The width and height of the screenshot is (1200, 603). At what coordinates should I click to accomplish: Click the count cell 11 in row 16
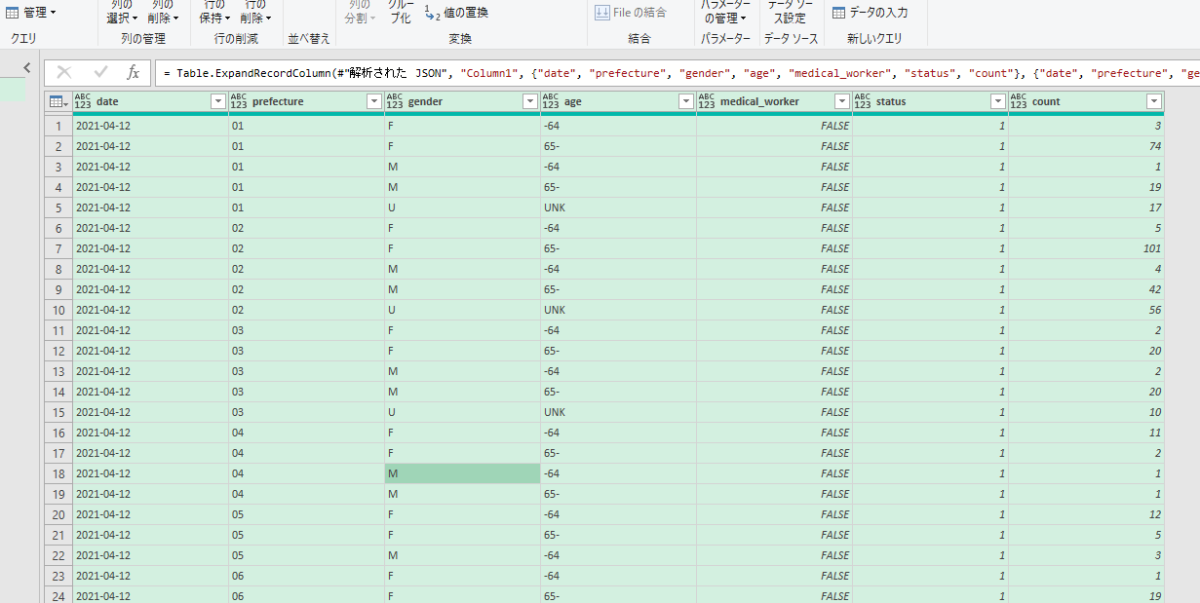1086,432
